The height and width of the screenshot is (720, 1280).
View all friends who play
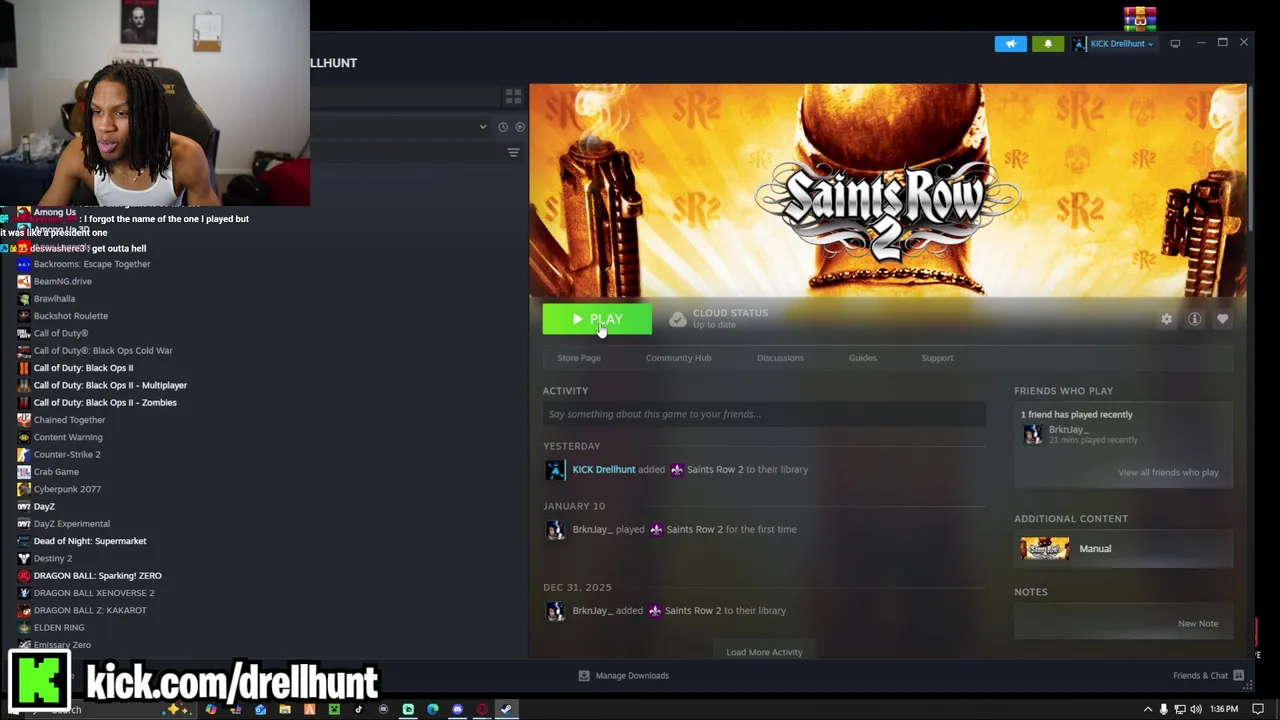(1168, 472)
